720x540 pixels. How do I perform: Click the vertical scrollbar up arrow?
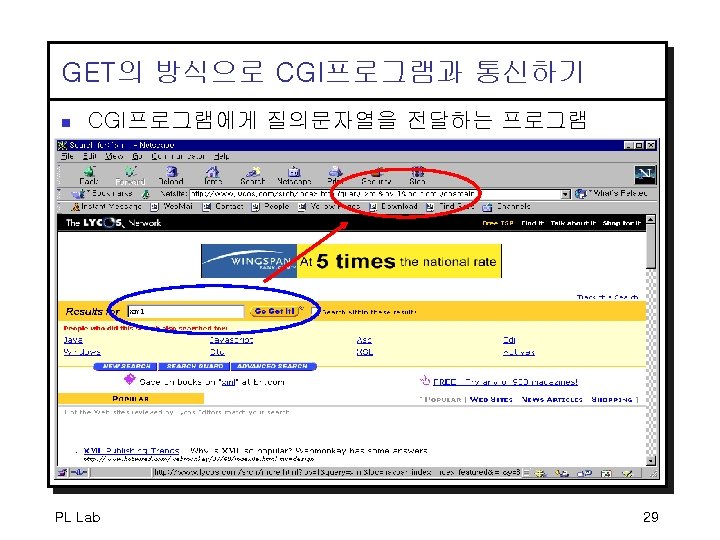(x=651, y=219)
